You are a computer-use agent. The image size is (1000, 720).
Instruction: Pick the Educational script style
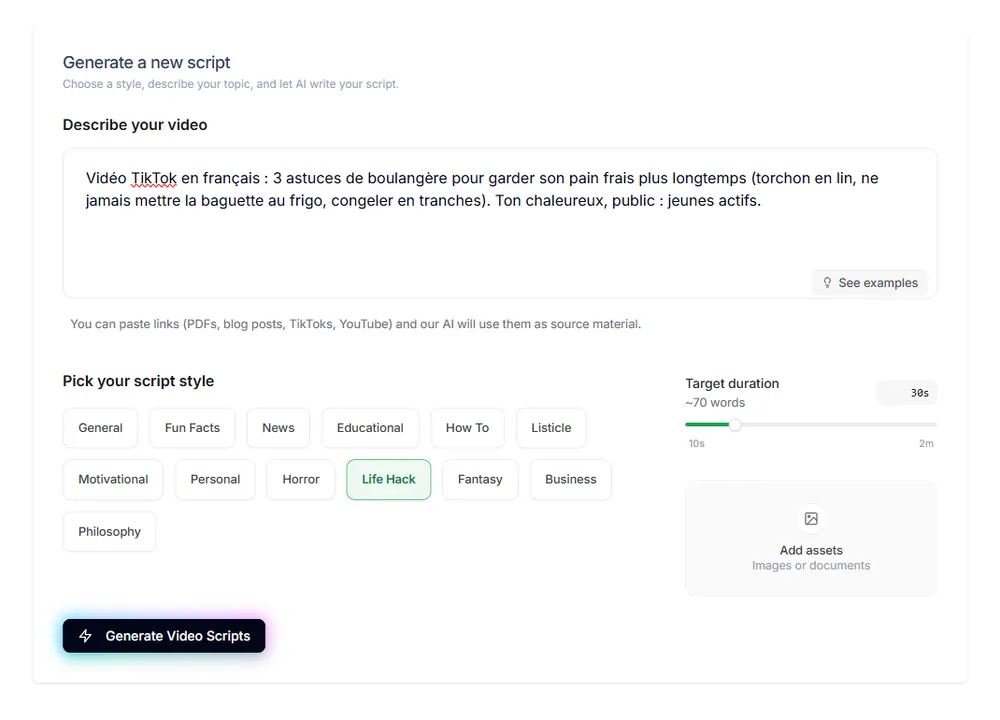point(370,428)
